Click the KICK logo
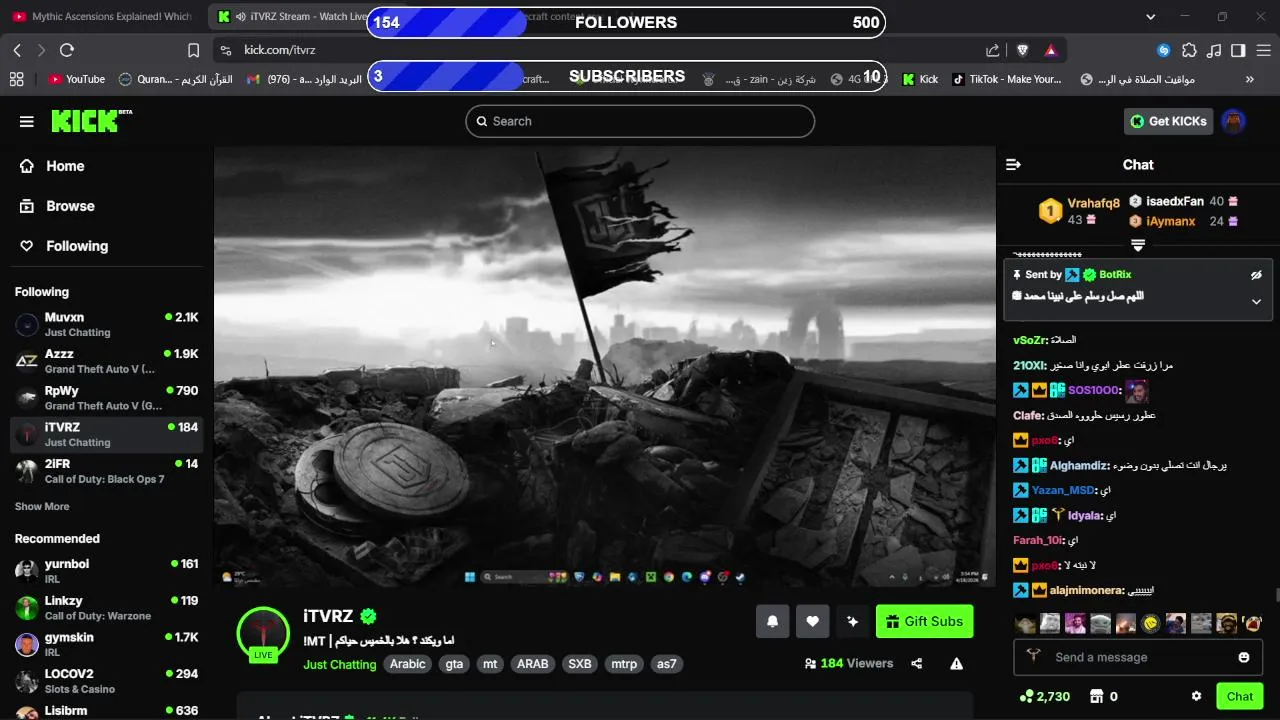 pos(91,121)
